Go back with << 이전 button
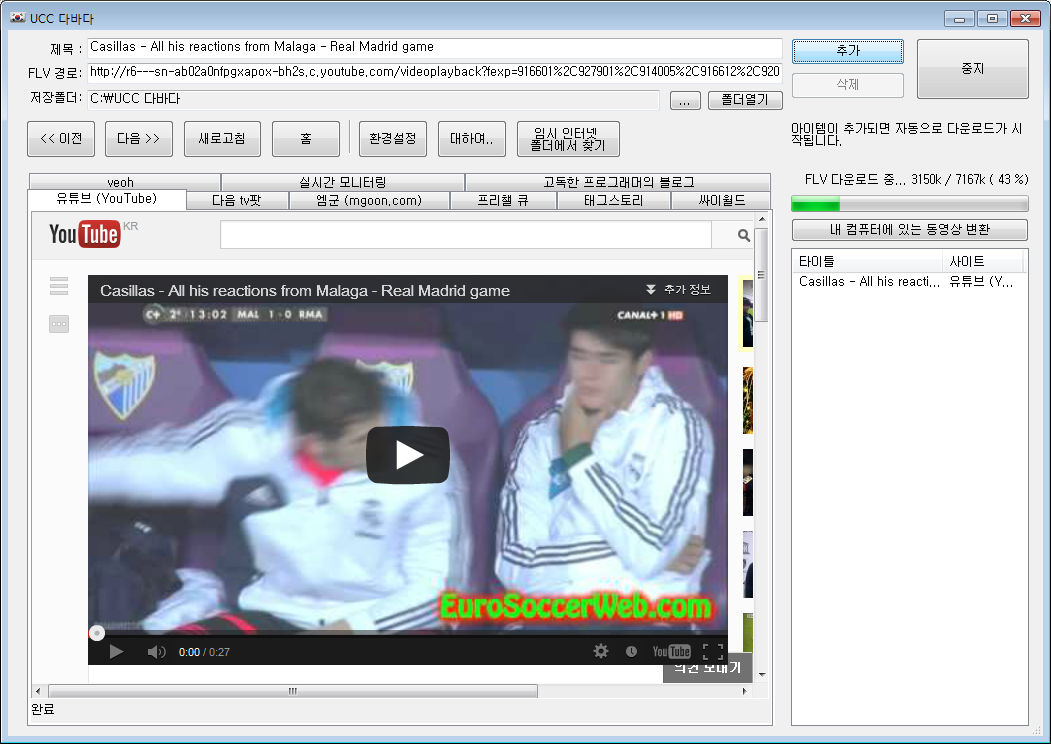Viewport: 1051px width, 744px height. pos(61,139)
